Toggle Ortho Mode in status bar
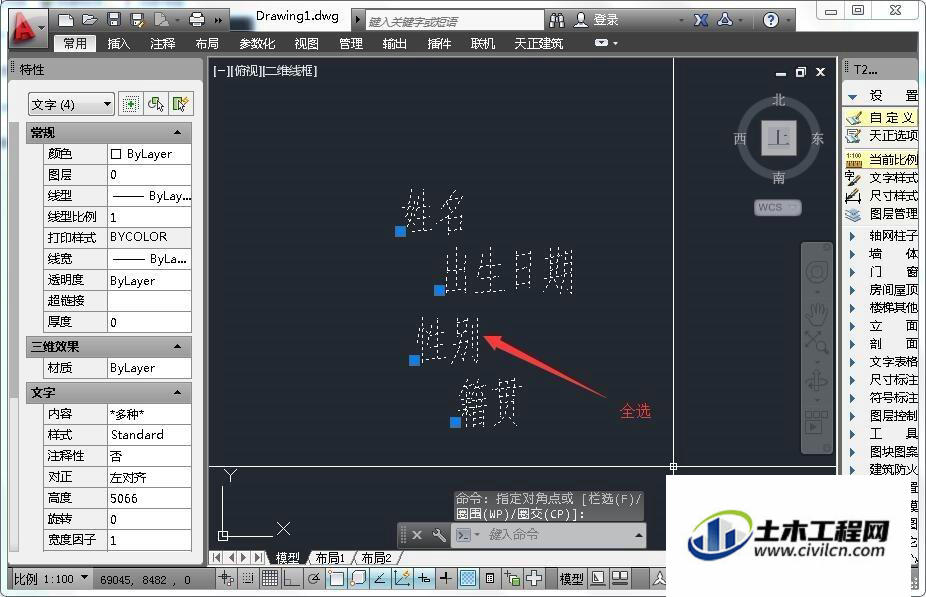 [x=291, y=579]
